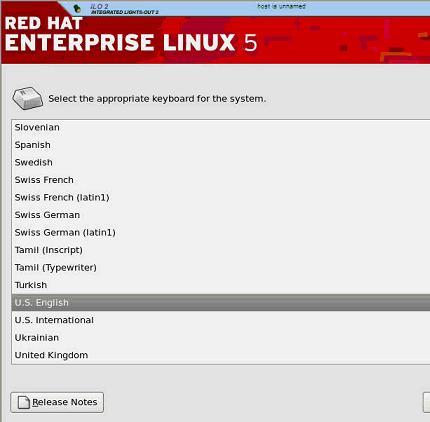This screenshot has height=422, width=430.
Task: Choose the plain Swiss German entry
Action: pos(221,215)
